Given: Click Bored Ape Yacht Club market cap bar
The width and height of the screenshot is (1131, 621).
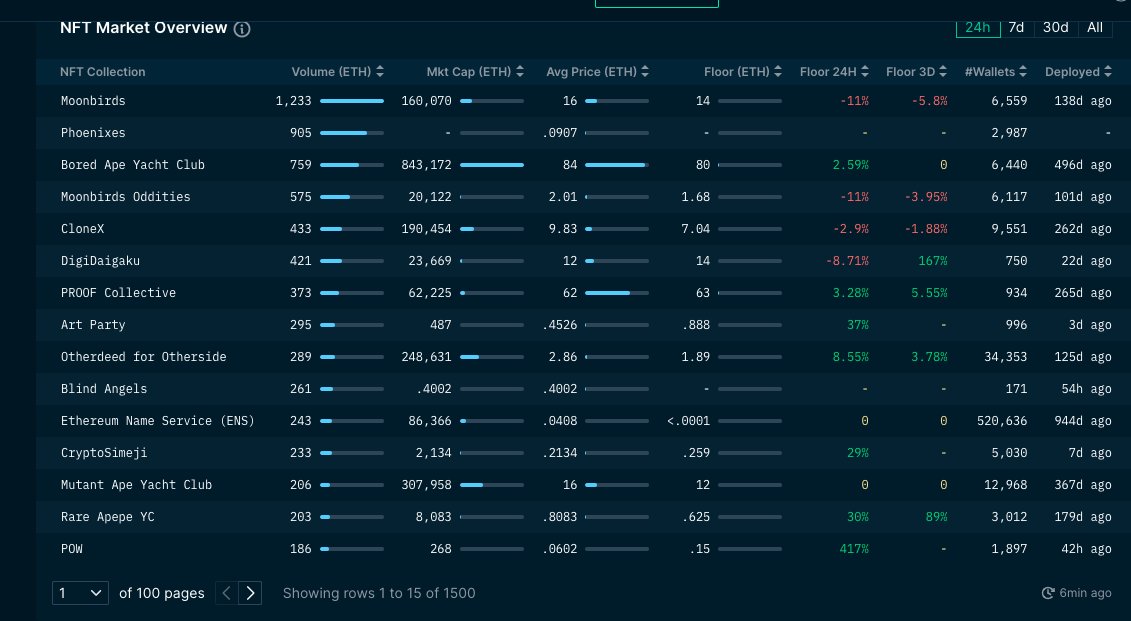Looking at the screenshot, I should point(492,164).
